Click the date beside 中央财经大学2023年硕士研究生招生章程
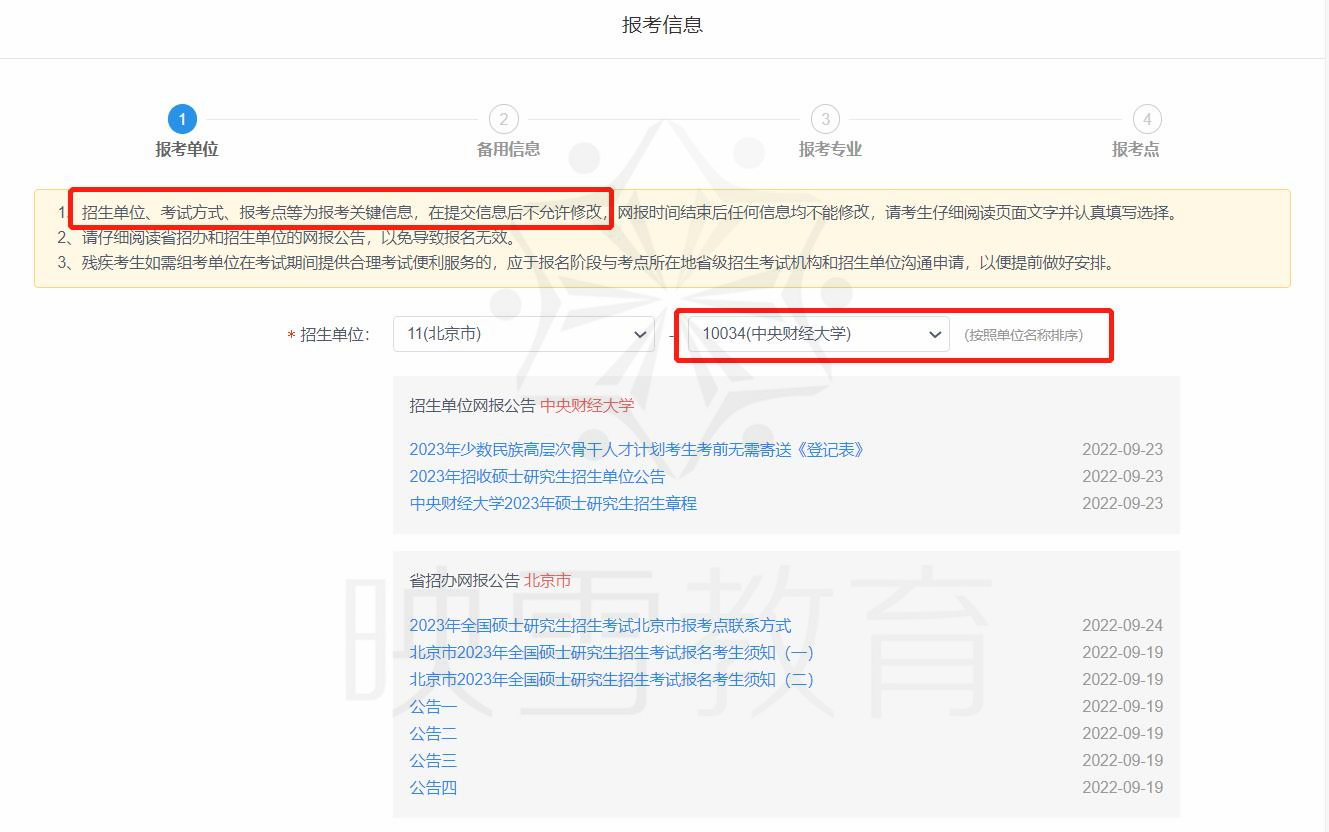 point(1123,504)
